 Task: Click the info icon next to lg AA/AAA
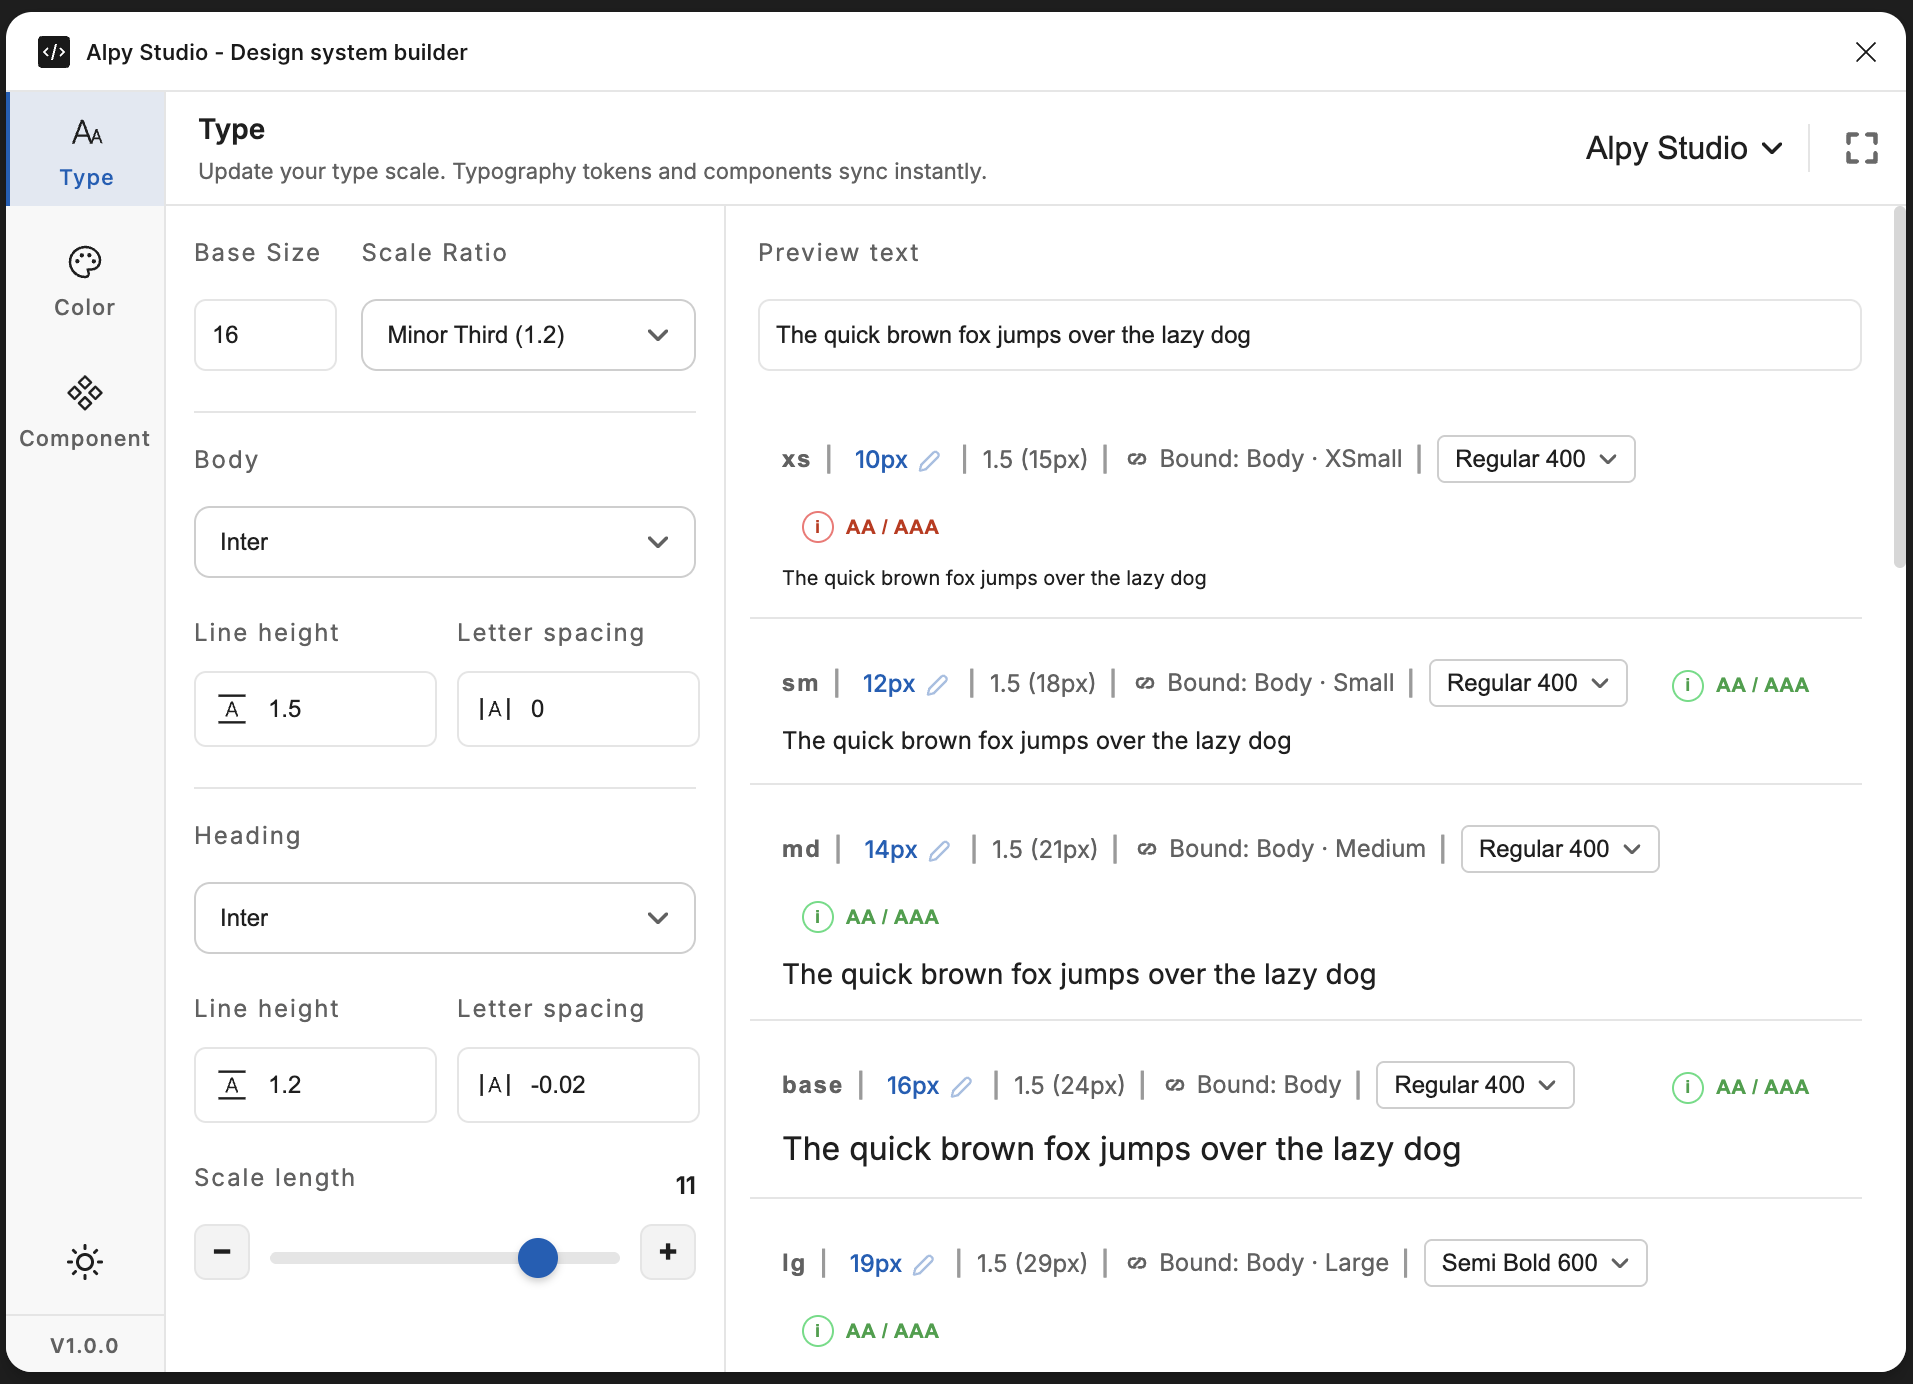click(818, 1331)
